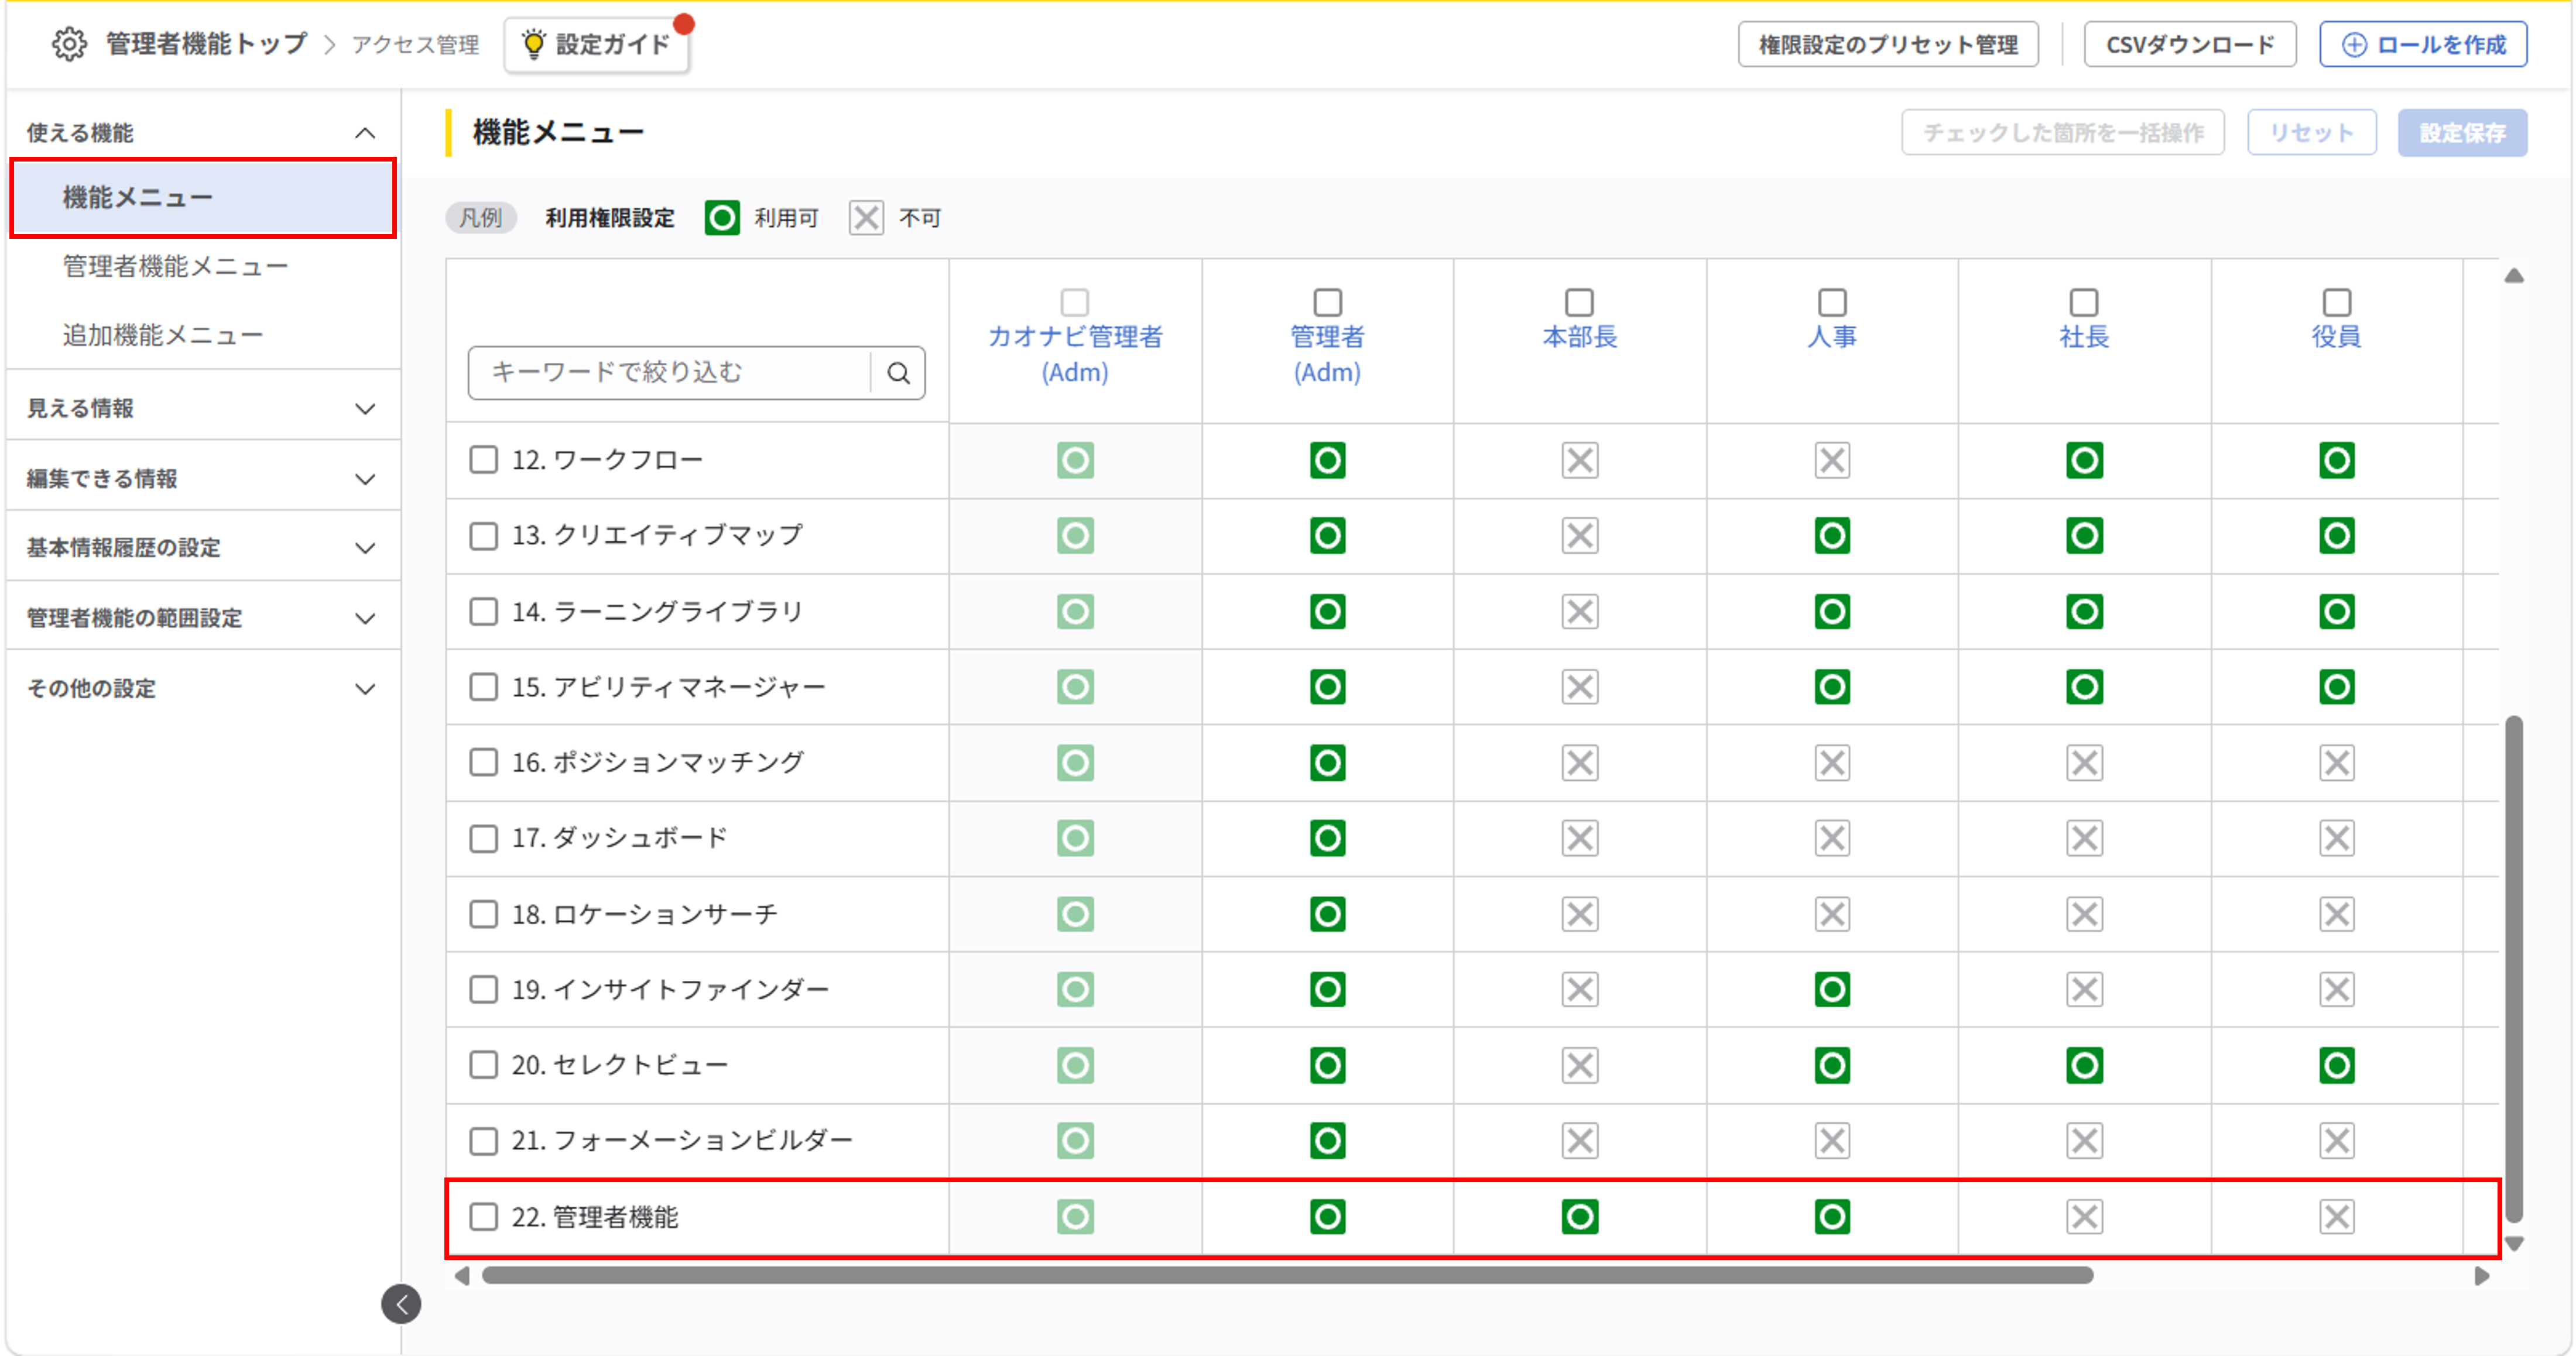The height and width of the screenshot is (1356, 2576).
Task: Go to 管理者機能トップ breadcrumb
Action: (x=206, y=44)
